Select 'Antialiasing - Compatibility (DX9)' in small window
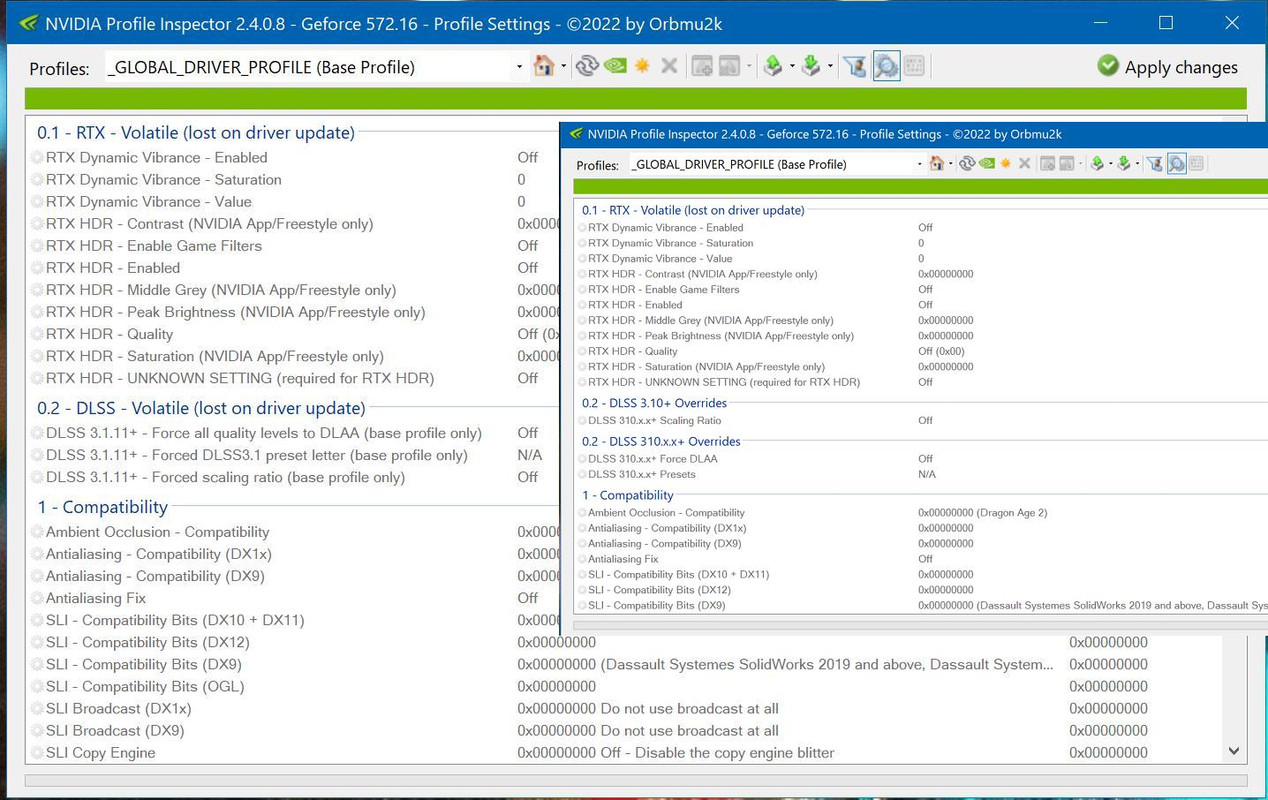Image resolution: width=1268 pixels, height=800 pixels. pos(665,543)
